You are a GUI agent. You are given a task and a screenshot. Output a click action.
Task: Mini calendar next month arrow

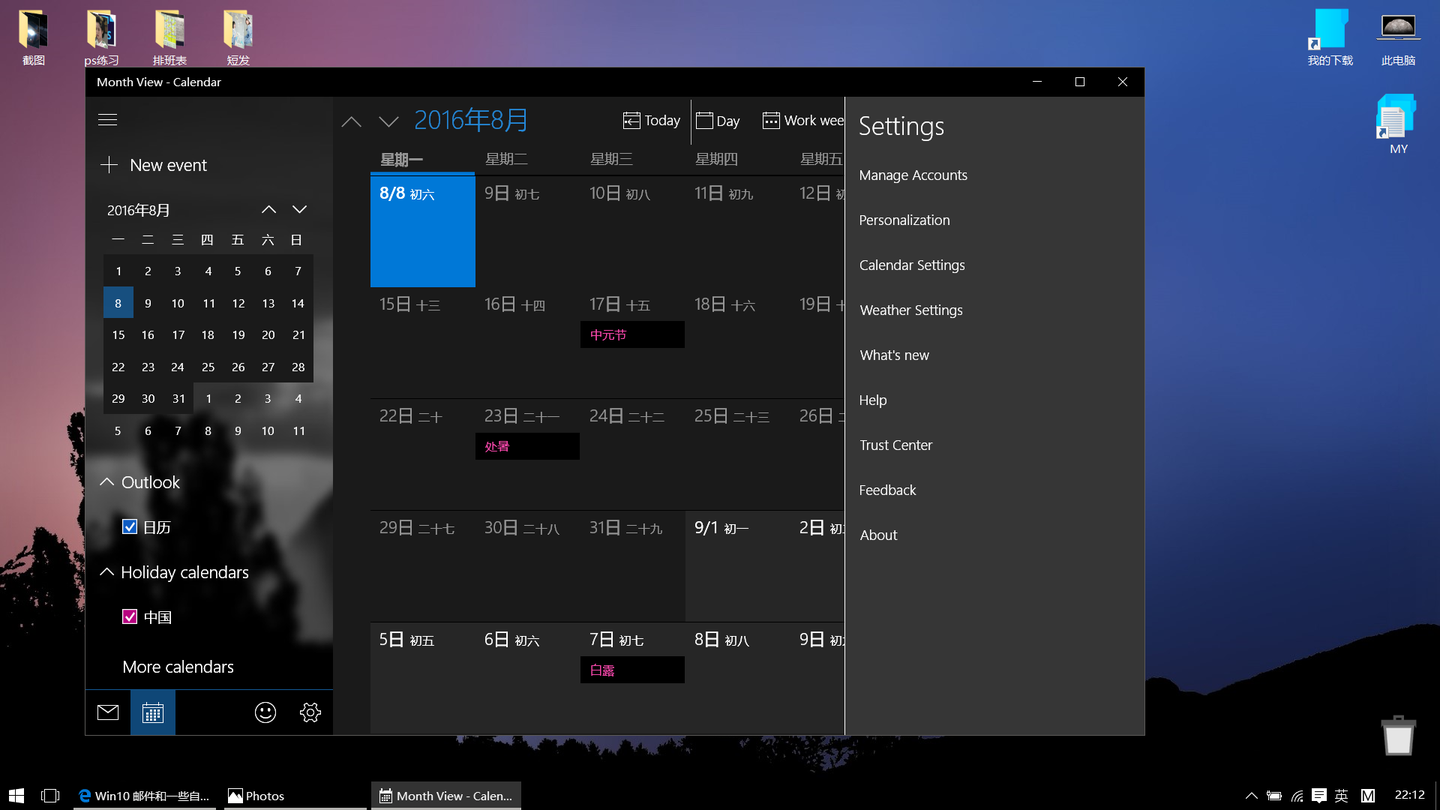(299, 209)
